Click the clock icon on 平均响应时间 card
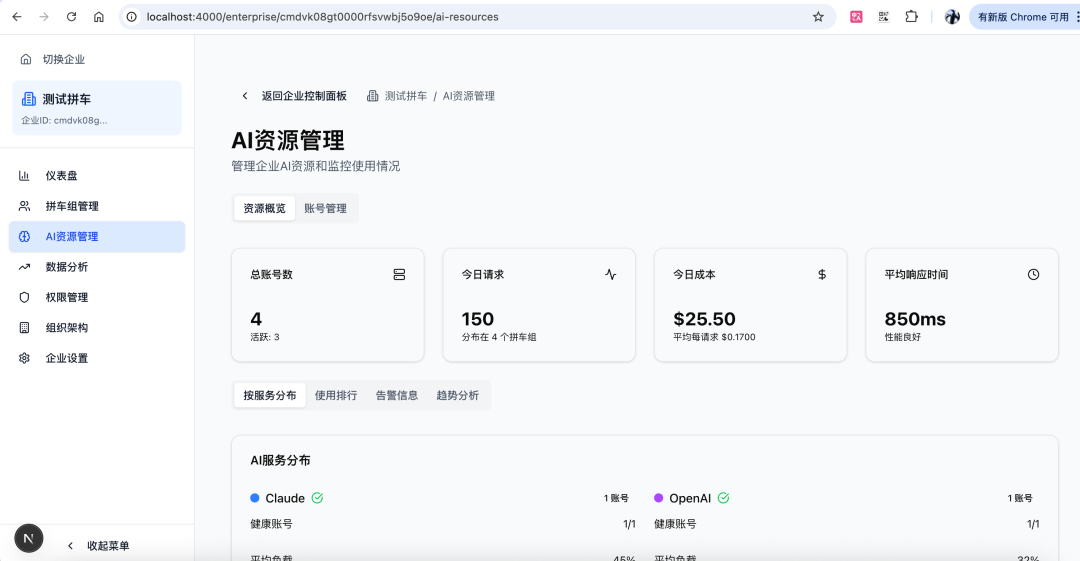The height and width of the screenshot is (561, 1080). (1033, 274)
